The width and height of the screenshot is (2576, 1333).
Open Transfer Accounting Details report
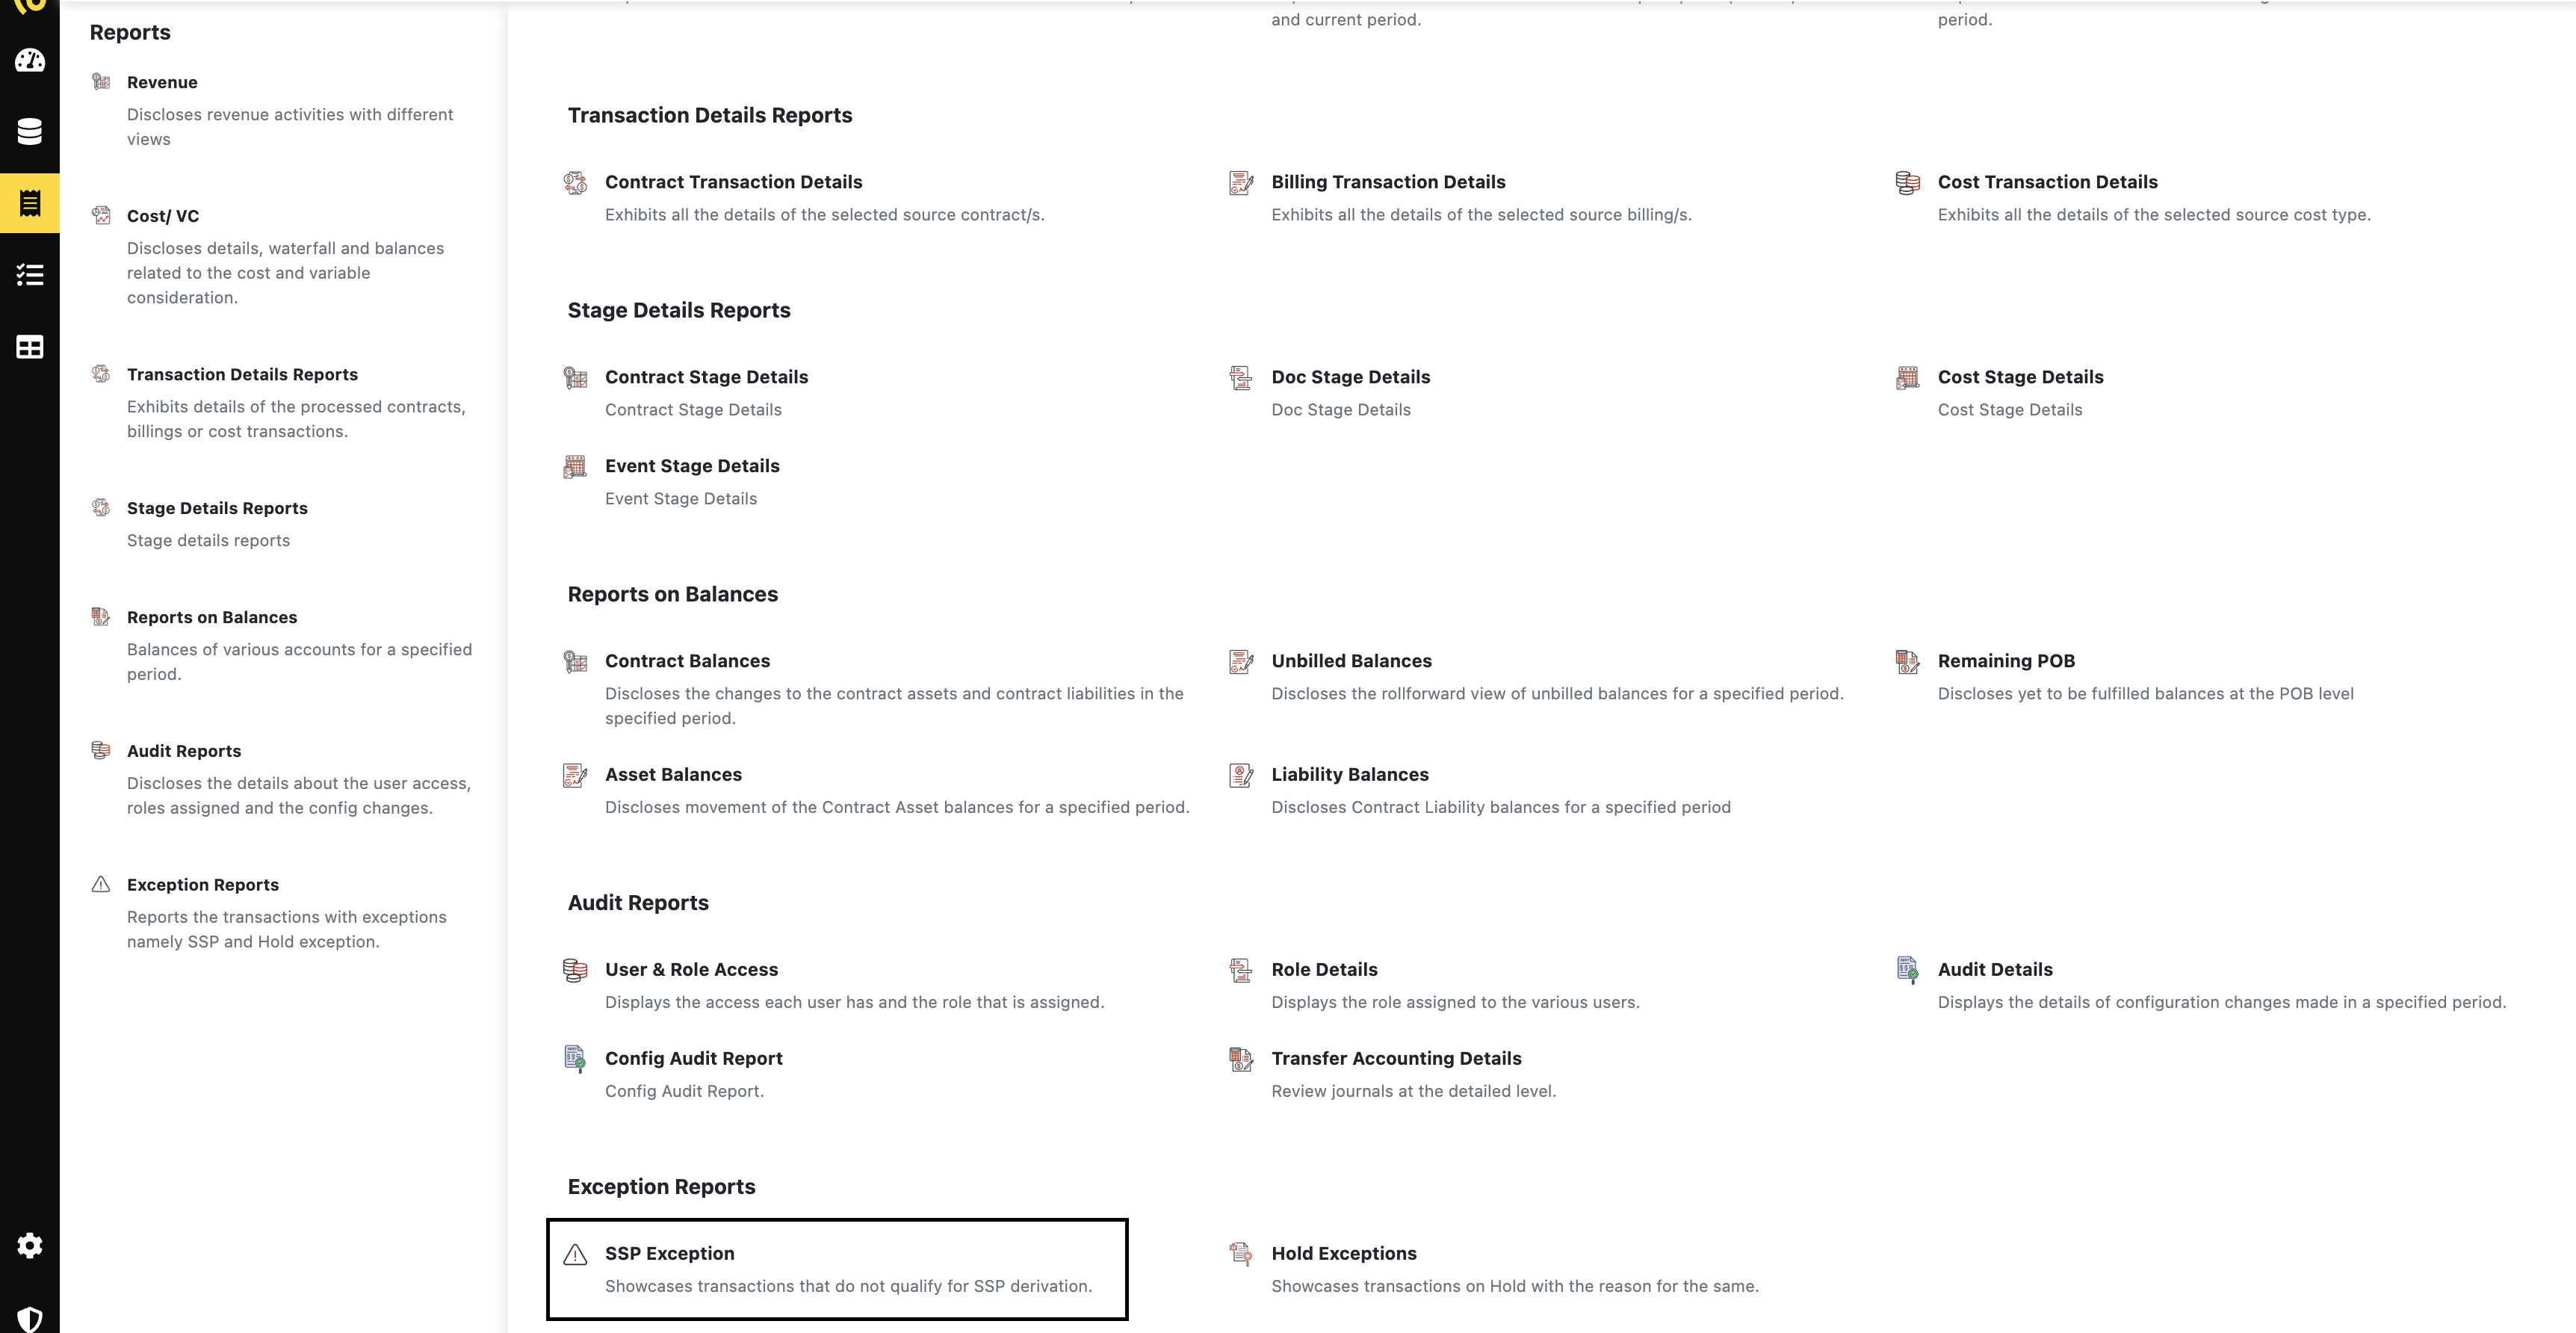(x=1396, y=1058)
